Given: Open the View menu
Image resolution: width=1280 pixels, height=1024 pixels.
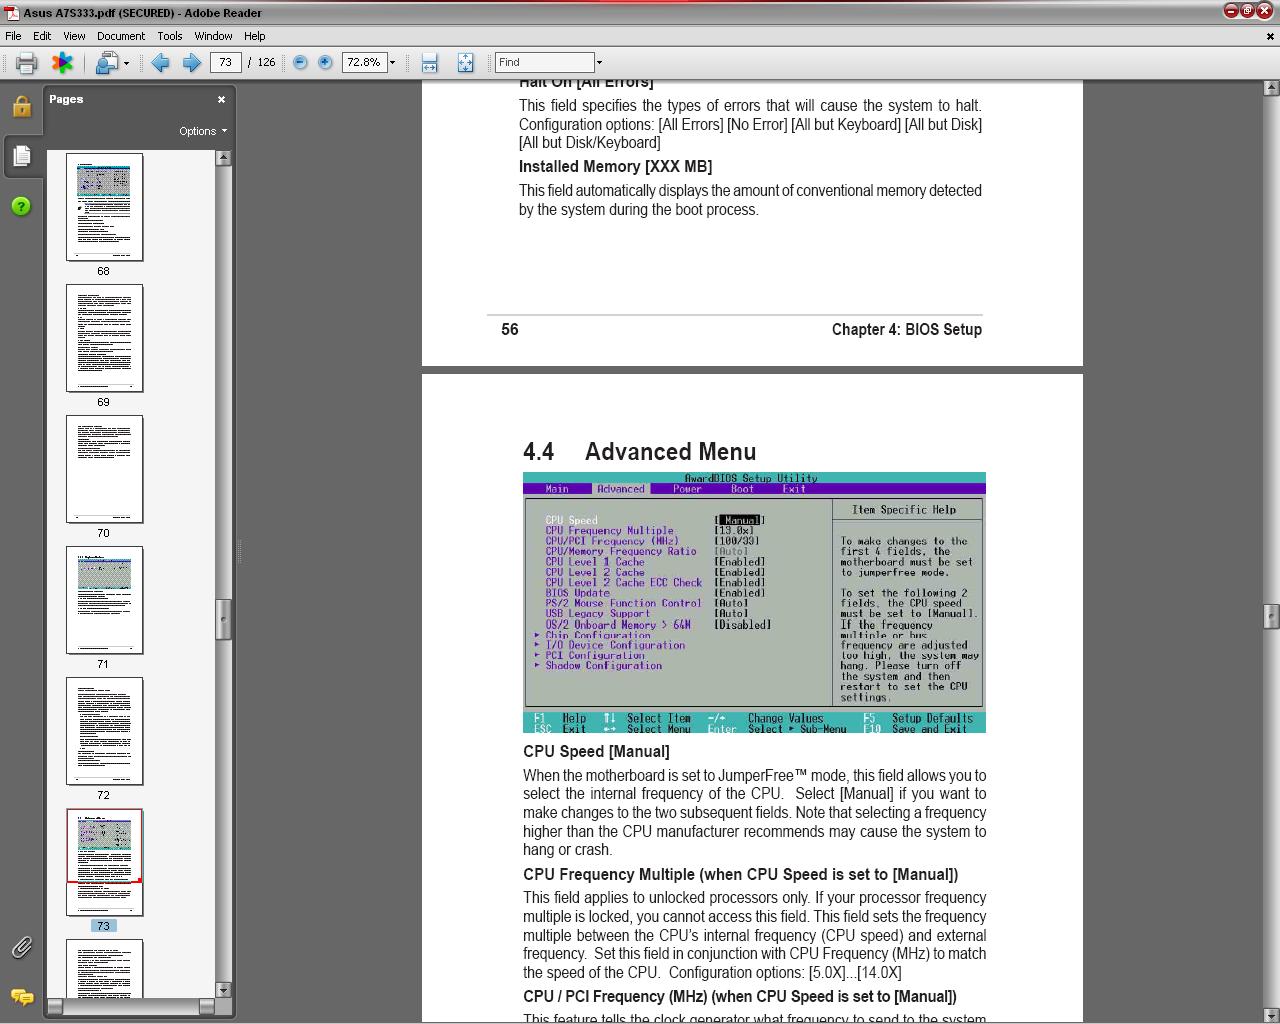Looking at the screenshot, I should point(74,35).
